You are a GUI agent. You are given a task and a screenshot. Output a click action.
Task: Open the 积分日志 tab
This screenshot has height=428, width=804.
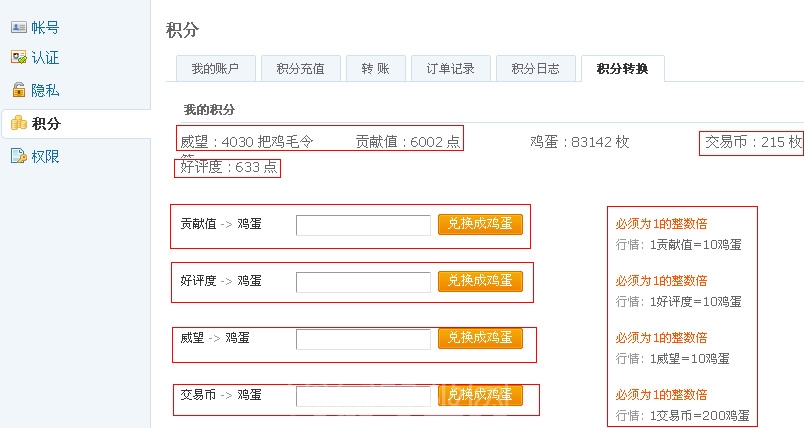click(x=536, y=69)
